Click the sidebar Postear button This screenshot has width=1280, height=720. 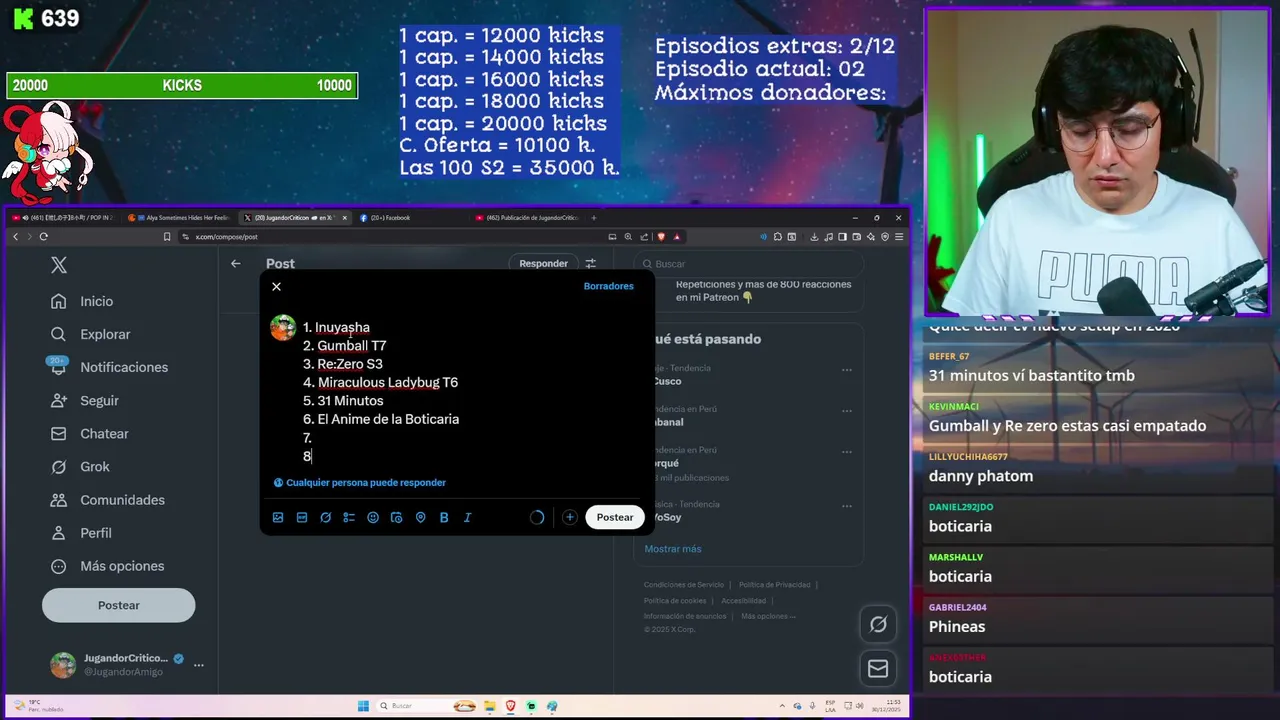coord(118,605)
